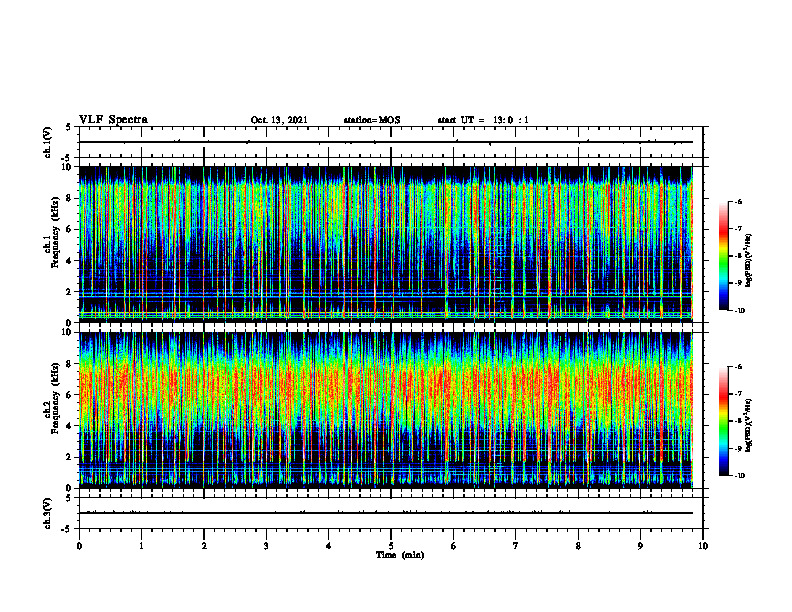Viewport: 792px width, 612px height.
Task: Click time axis tick label "7"
Action: coord(516,546)
